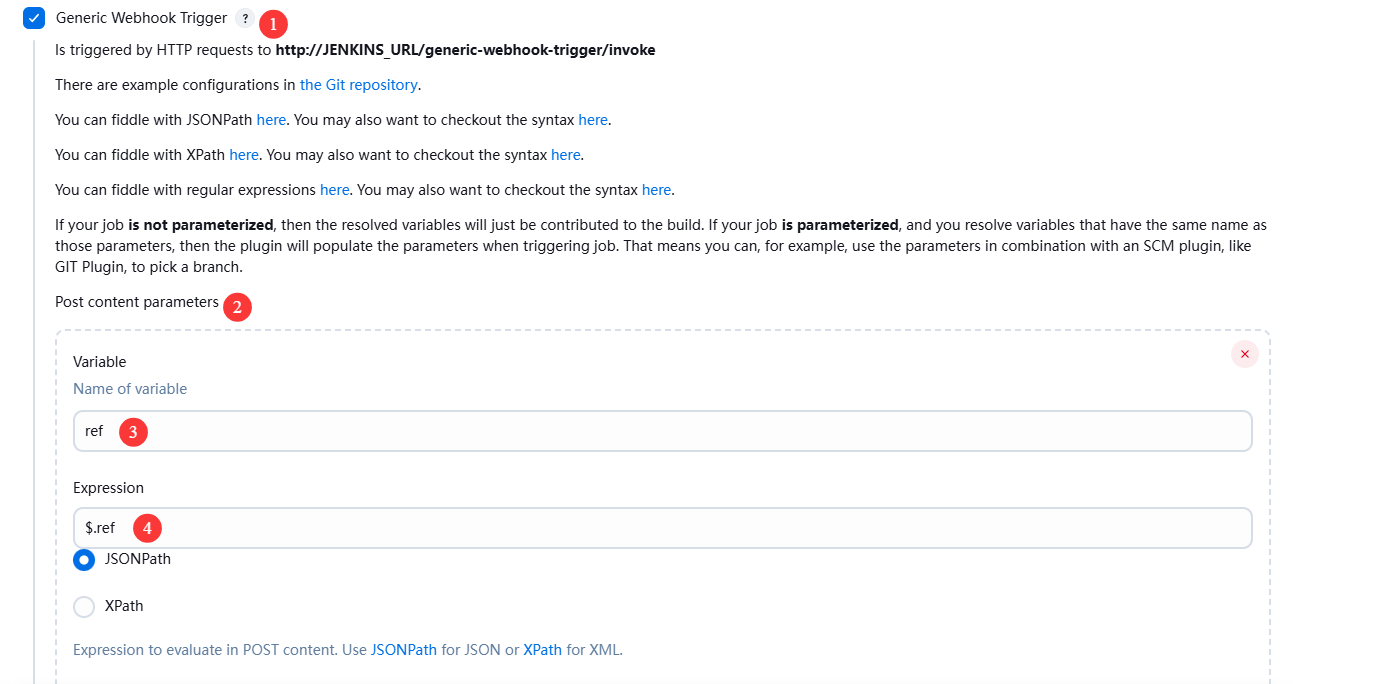1380x684 pixels.
Task: Click the red annotation badge numbered 1
Action: coord(273,23)
